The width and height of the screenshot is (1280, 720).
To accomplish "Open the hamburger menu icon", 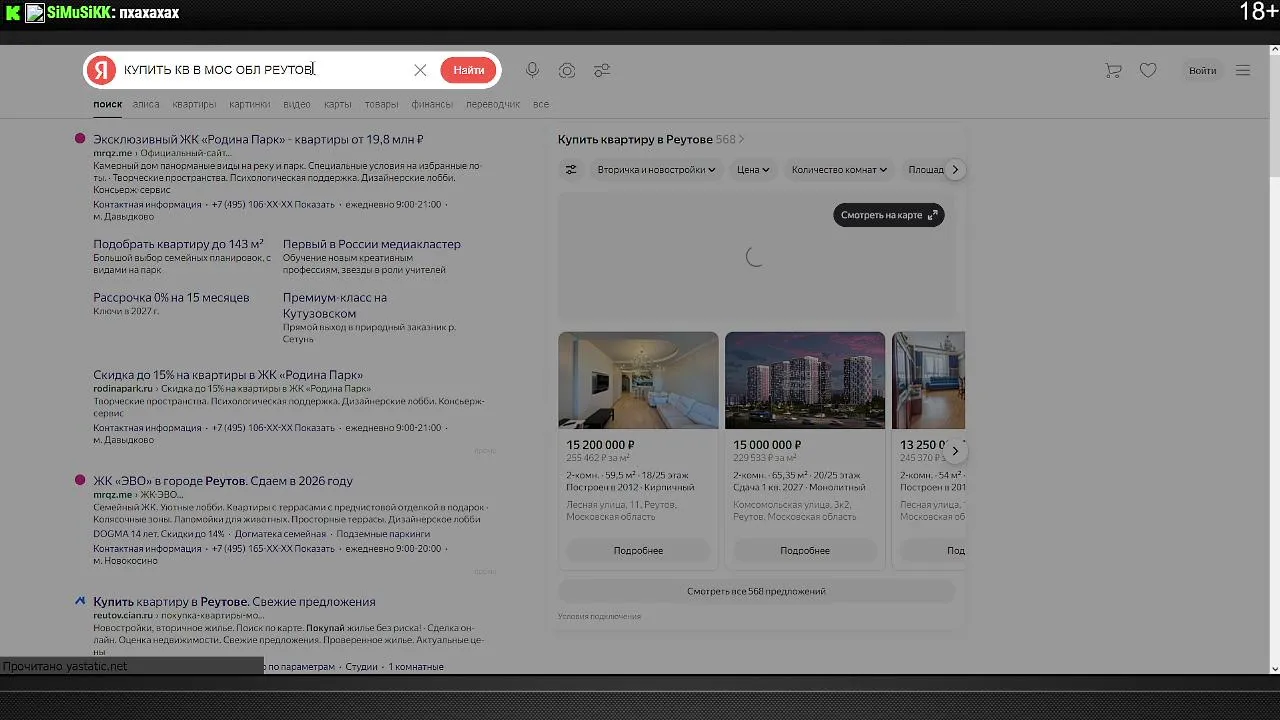I will (1243, 70).
